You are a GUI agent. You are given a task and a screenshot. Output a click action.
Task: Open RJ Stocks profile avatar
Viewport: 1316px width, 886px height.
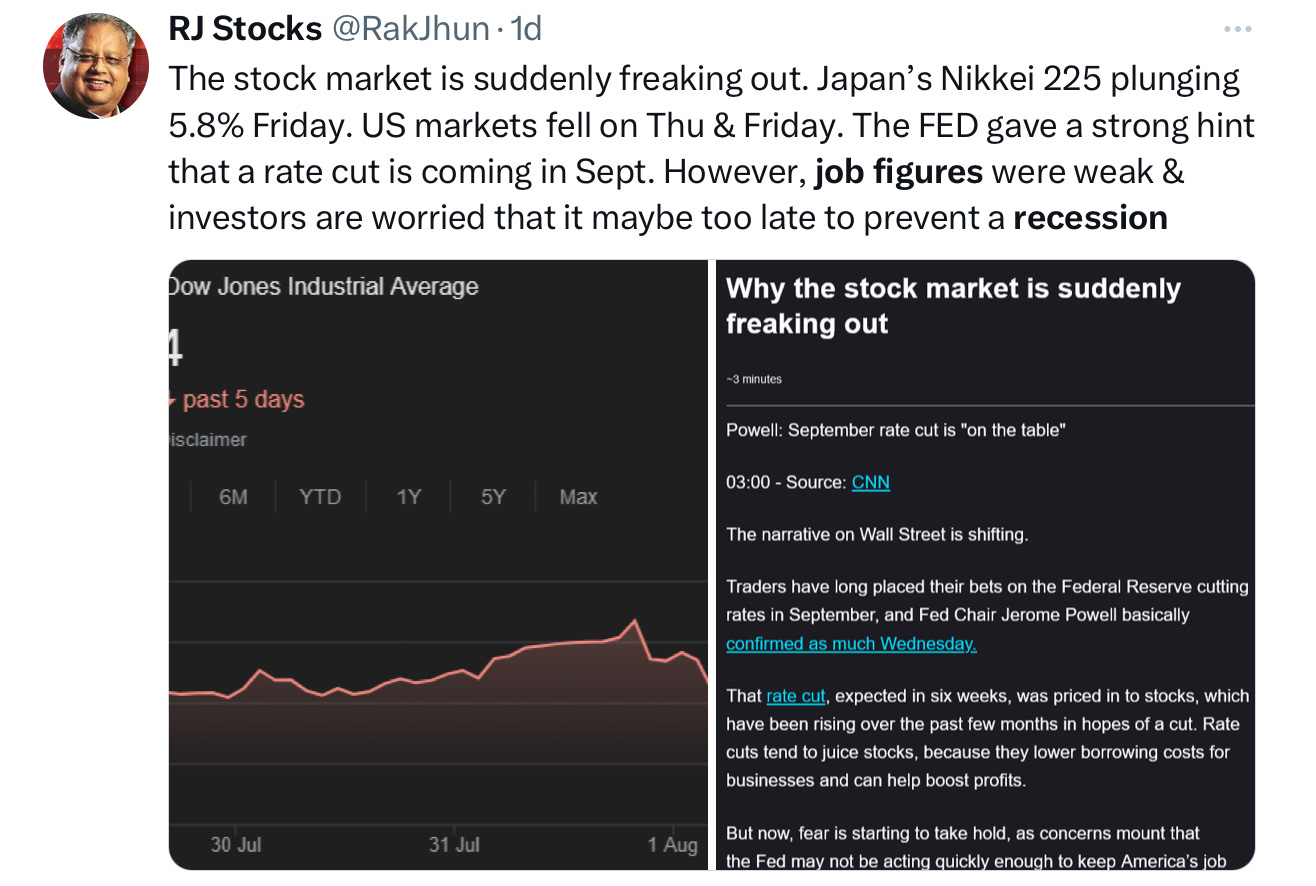point(96,67)
